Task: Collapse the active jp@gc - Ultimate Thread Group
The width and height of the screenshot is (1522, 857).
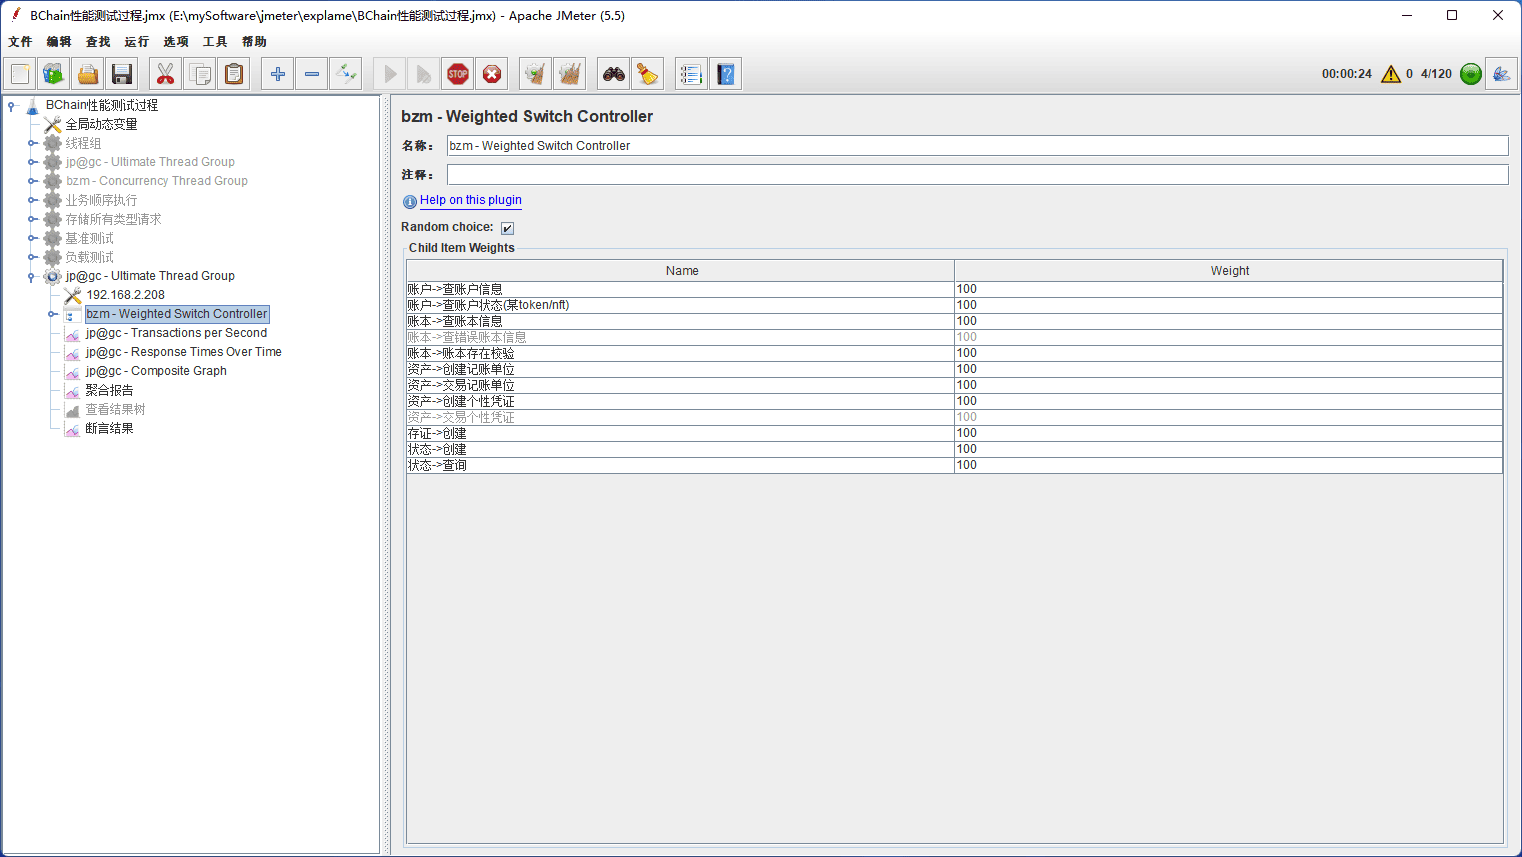Action: click(x=32, y=277)
